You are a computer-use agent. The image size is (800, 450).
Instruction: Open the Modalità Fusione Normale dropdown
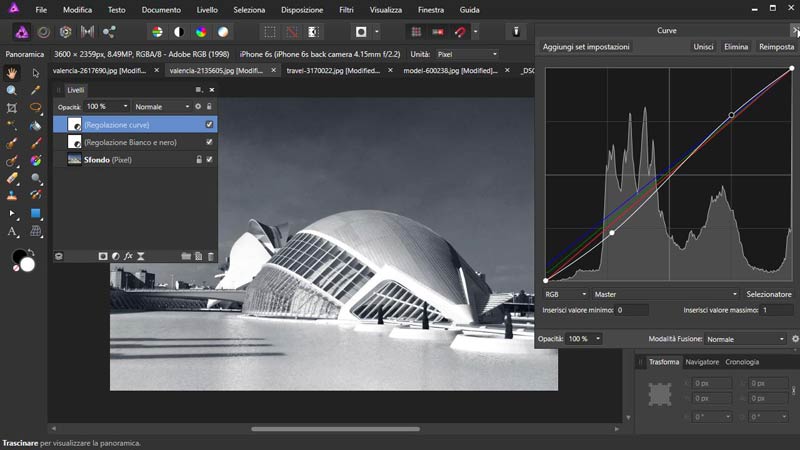745,339
